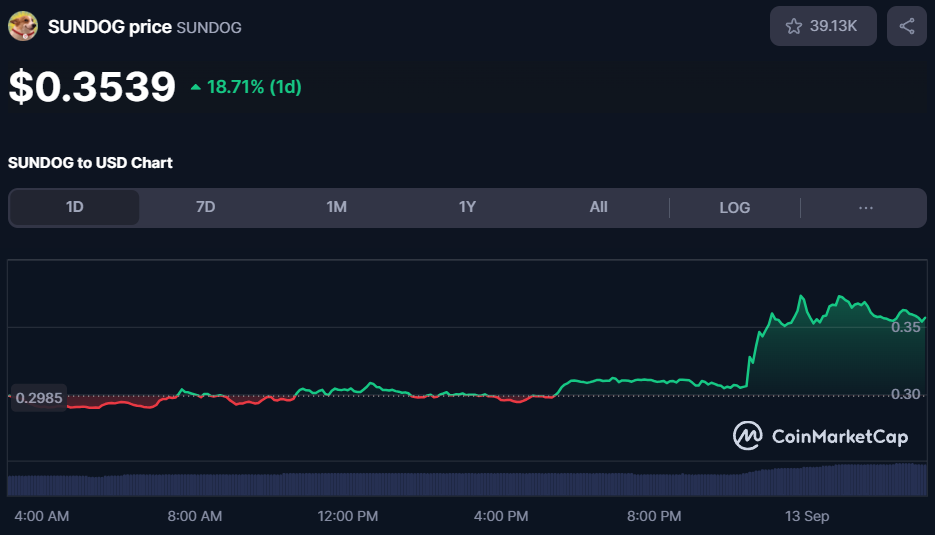Click the 0.2985 opening price label
This screenshot has width=935, height=535.
click(39, 398)
